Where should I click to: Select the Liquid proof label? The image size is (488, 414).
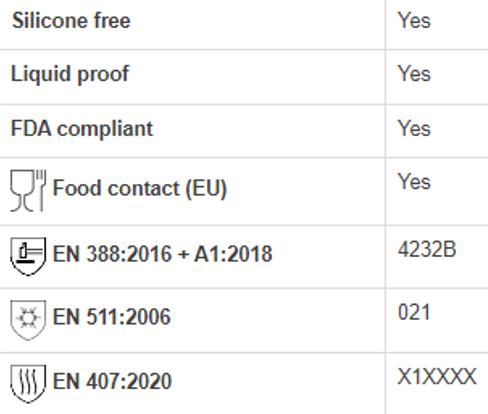point(70,74)
